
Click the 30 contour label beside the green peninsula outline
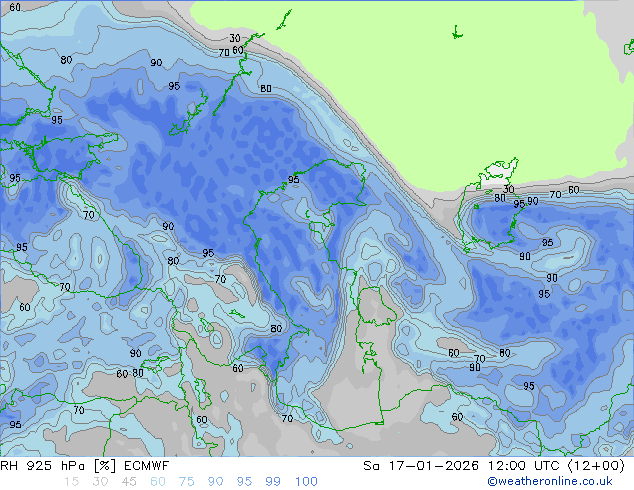click(x=508, y=189)
